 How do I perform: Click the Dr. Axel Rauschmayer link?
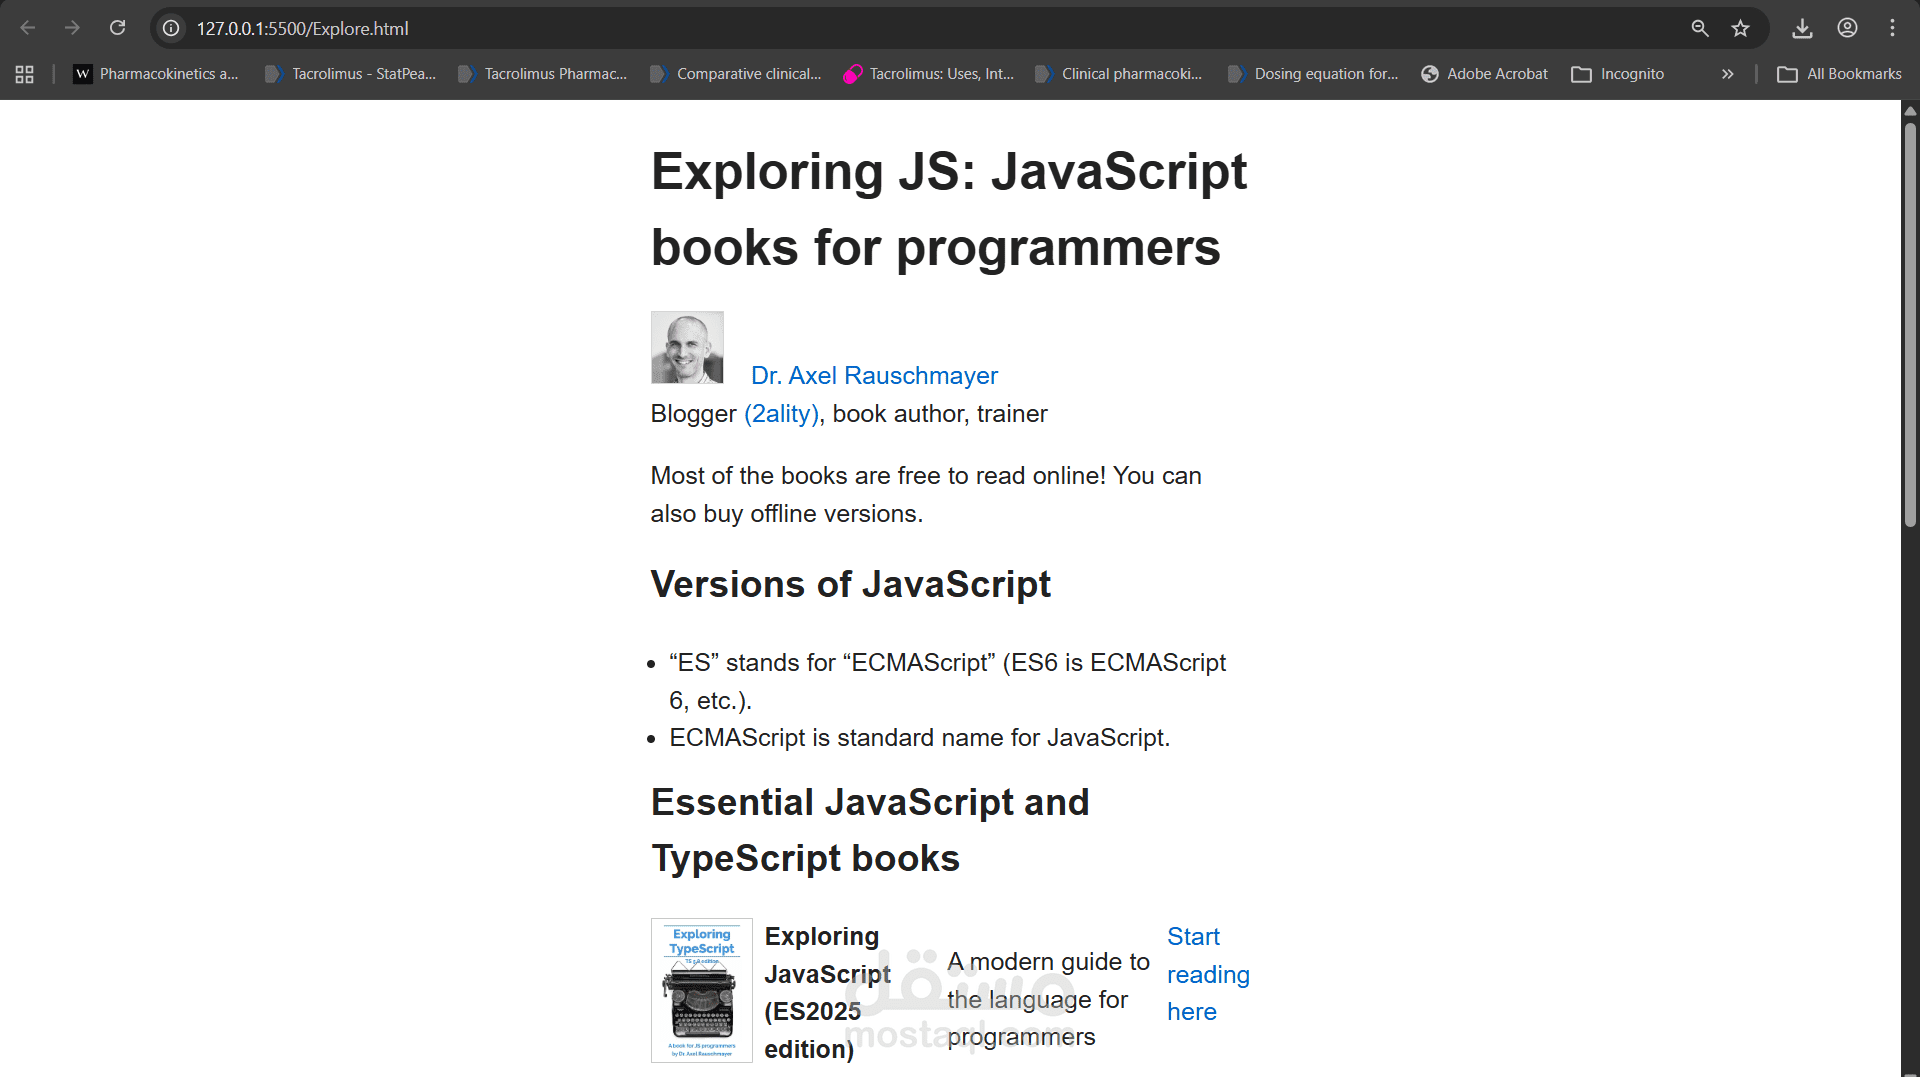click(x=874, y=375)
